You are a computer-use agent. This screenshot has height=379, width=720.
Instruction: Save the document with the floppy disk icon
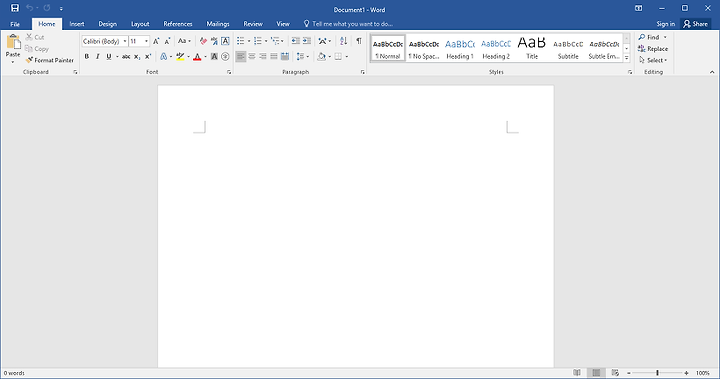[15, 8]
